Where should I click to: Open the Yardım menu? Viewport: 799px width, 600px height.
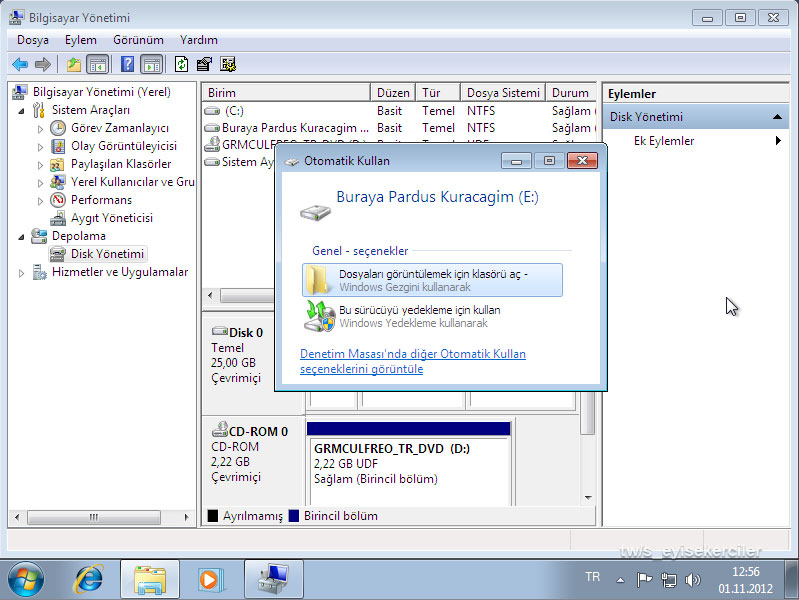click(198, 40)
